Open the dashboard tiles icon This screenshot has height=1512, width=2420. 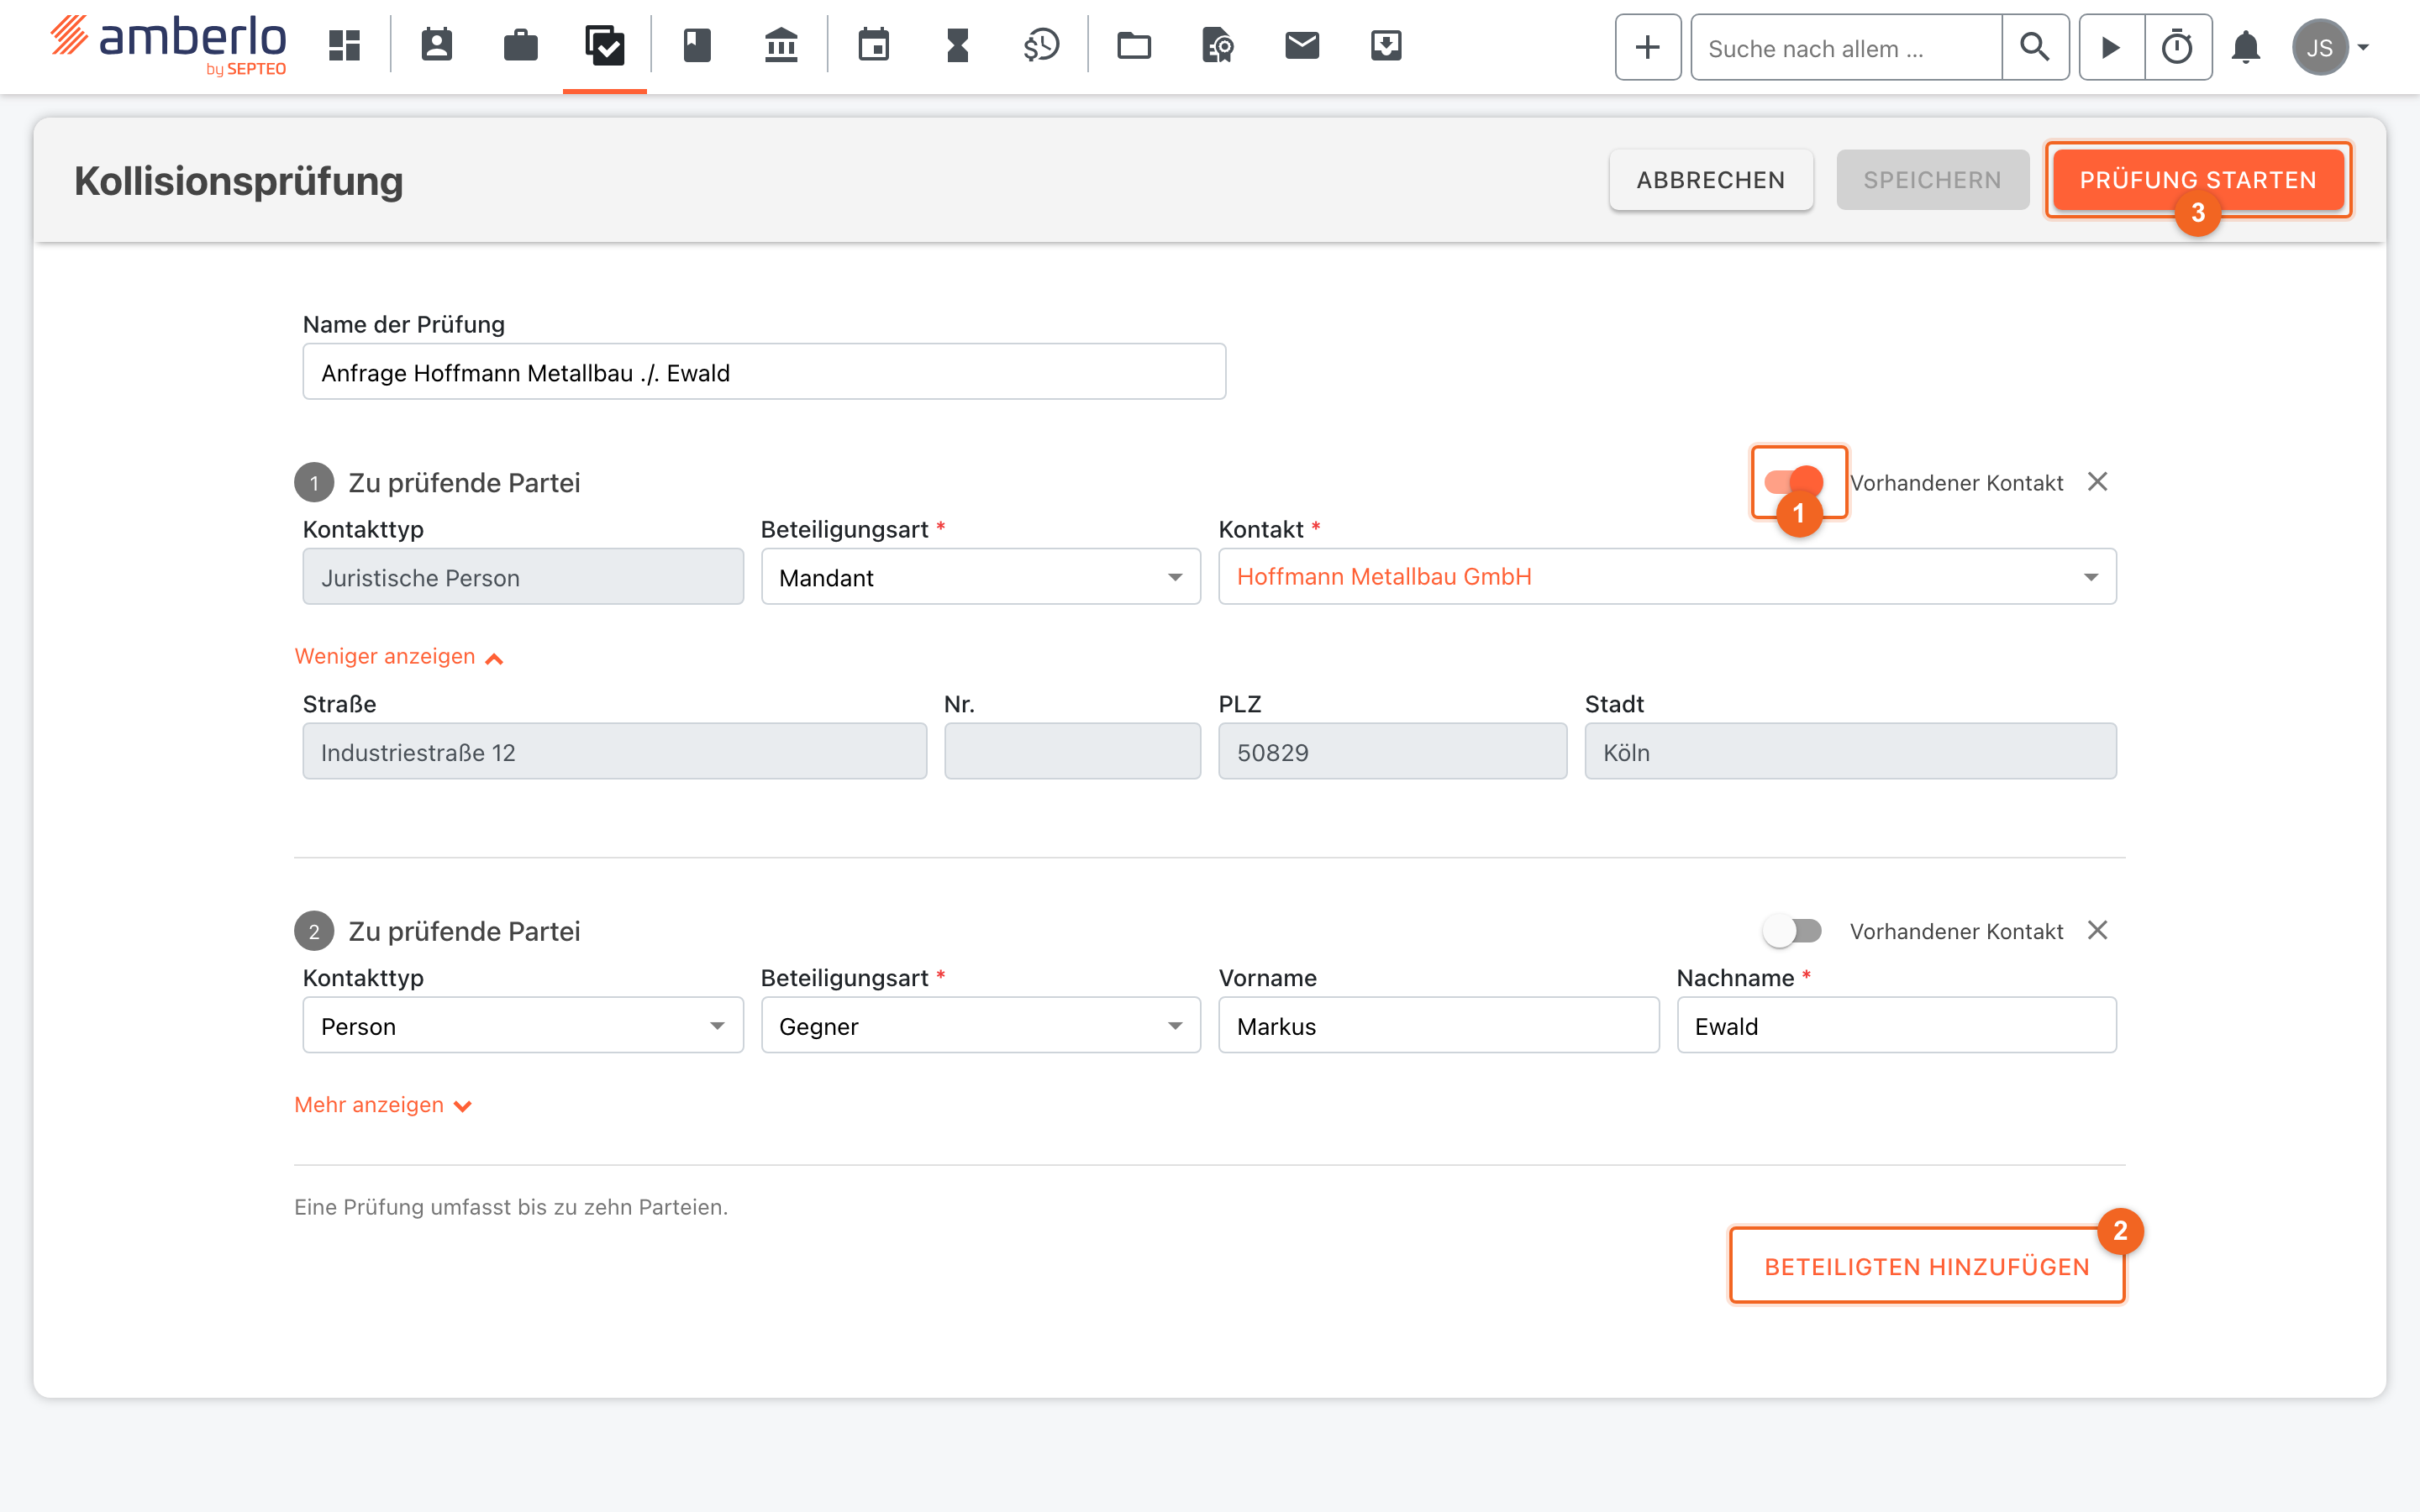click(x=344, y=46)
